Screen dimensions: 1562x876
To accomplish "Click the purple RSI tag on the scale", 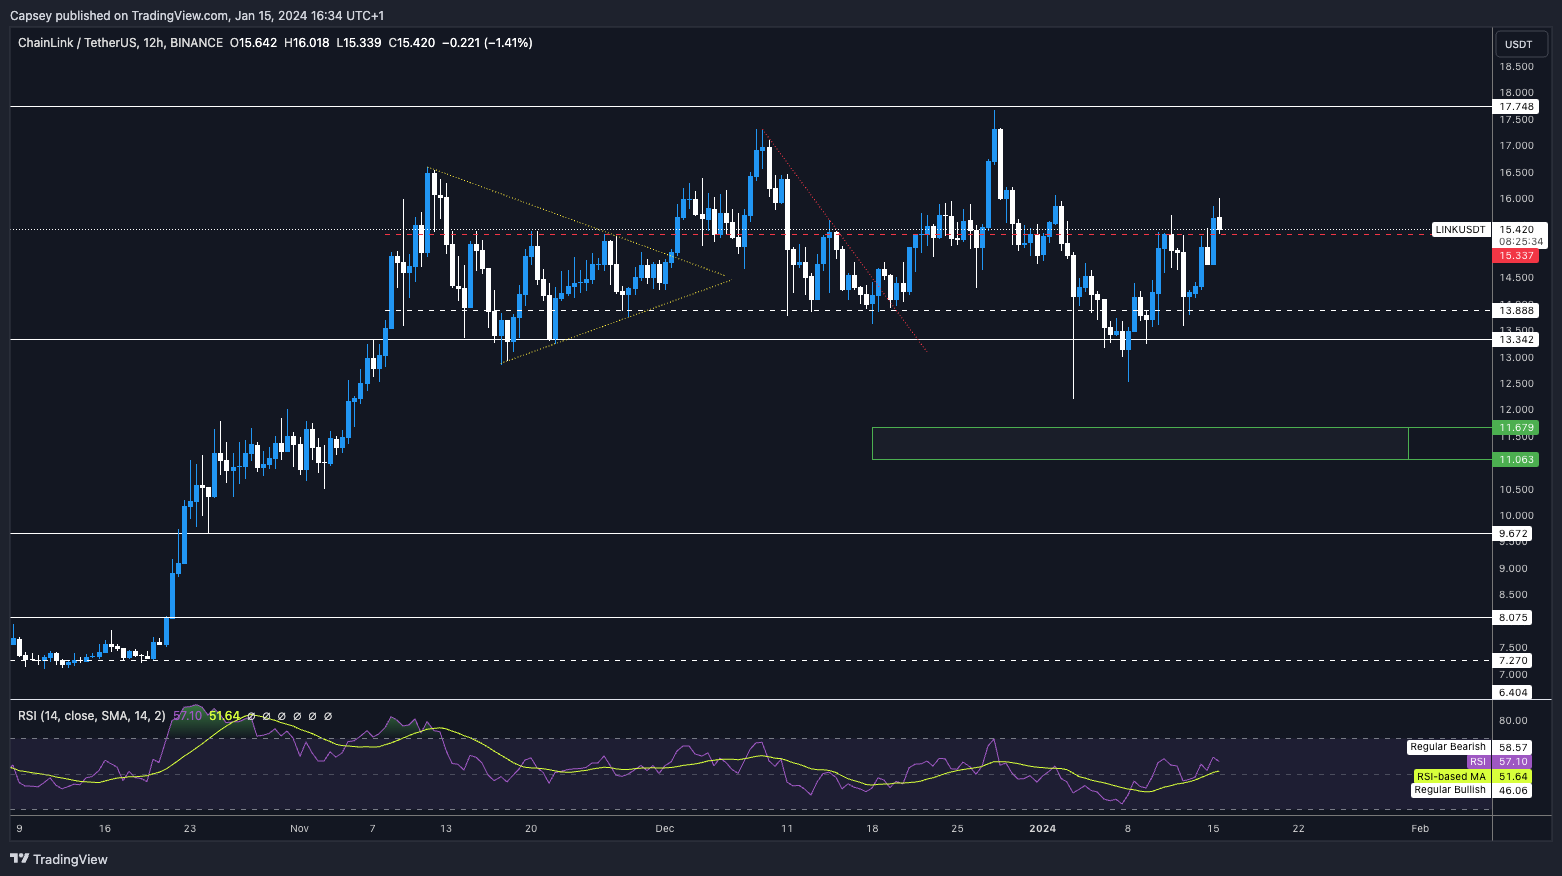I will pos(1477,762).
